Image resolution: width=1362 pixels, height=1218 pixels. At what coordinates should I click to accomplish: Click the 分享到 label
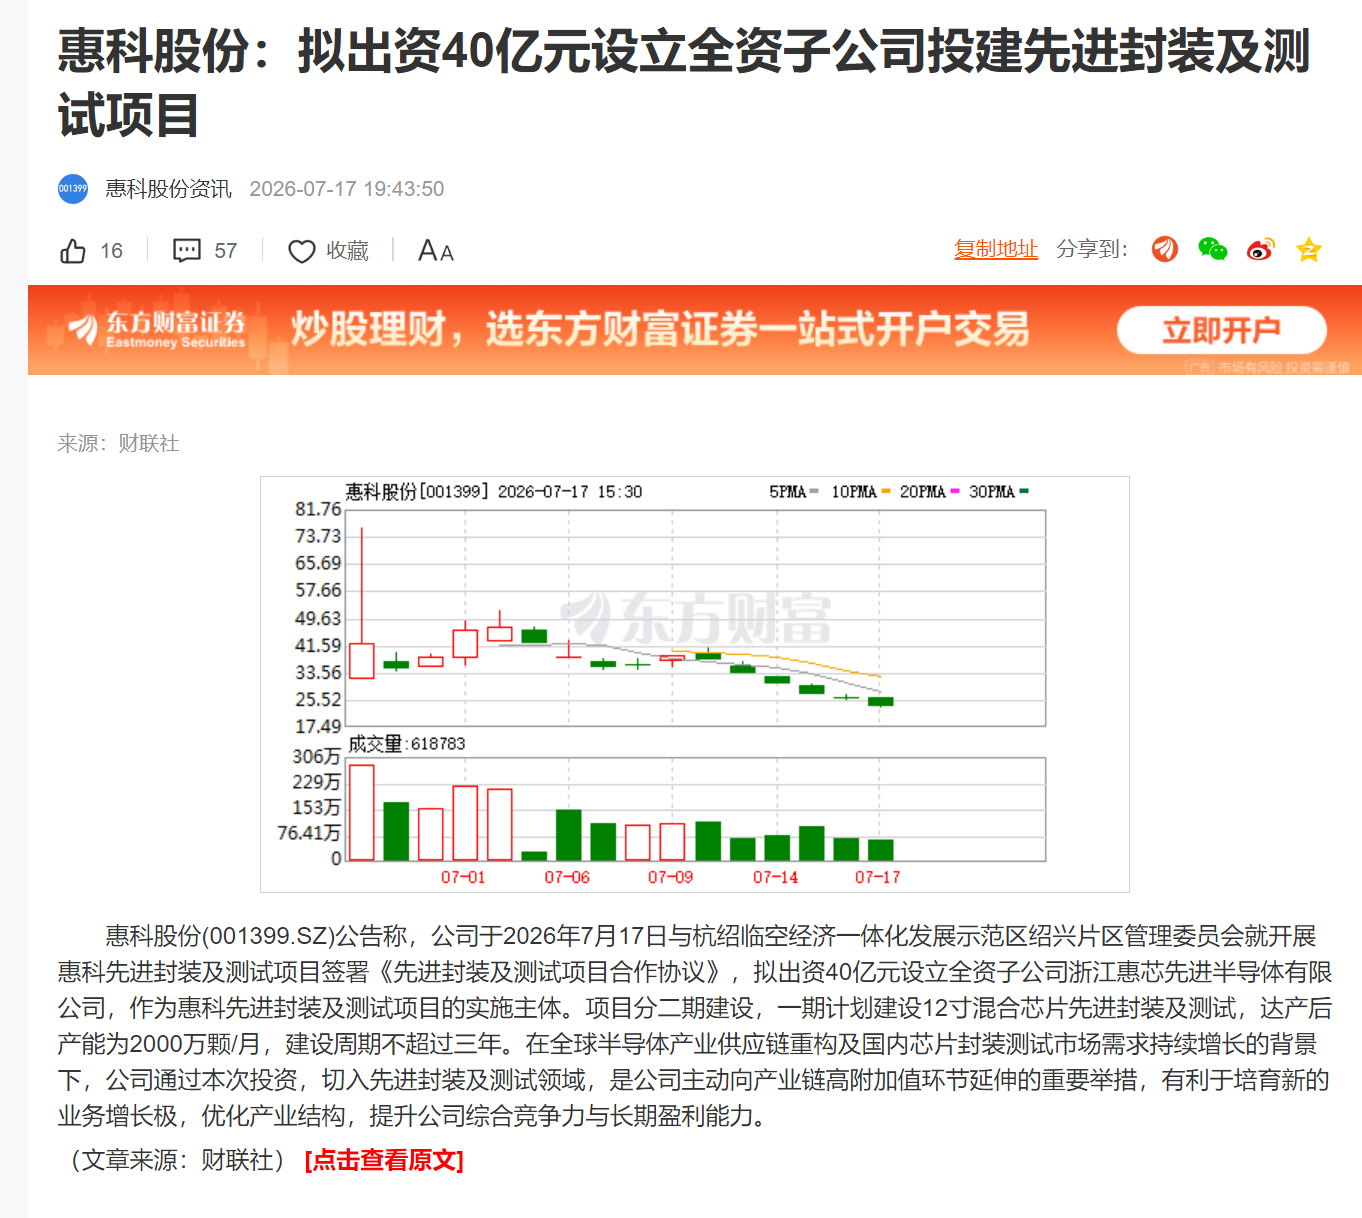coord(1092,249)
